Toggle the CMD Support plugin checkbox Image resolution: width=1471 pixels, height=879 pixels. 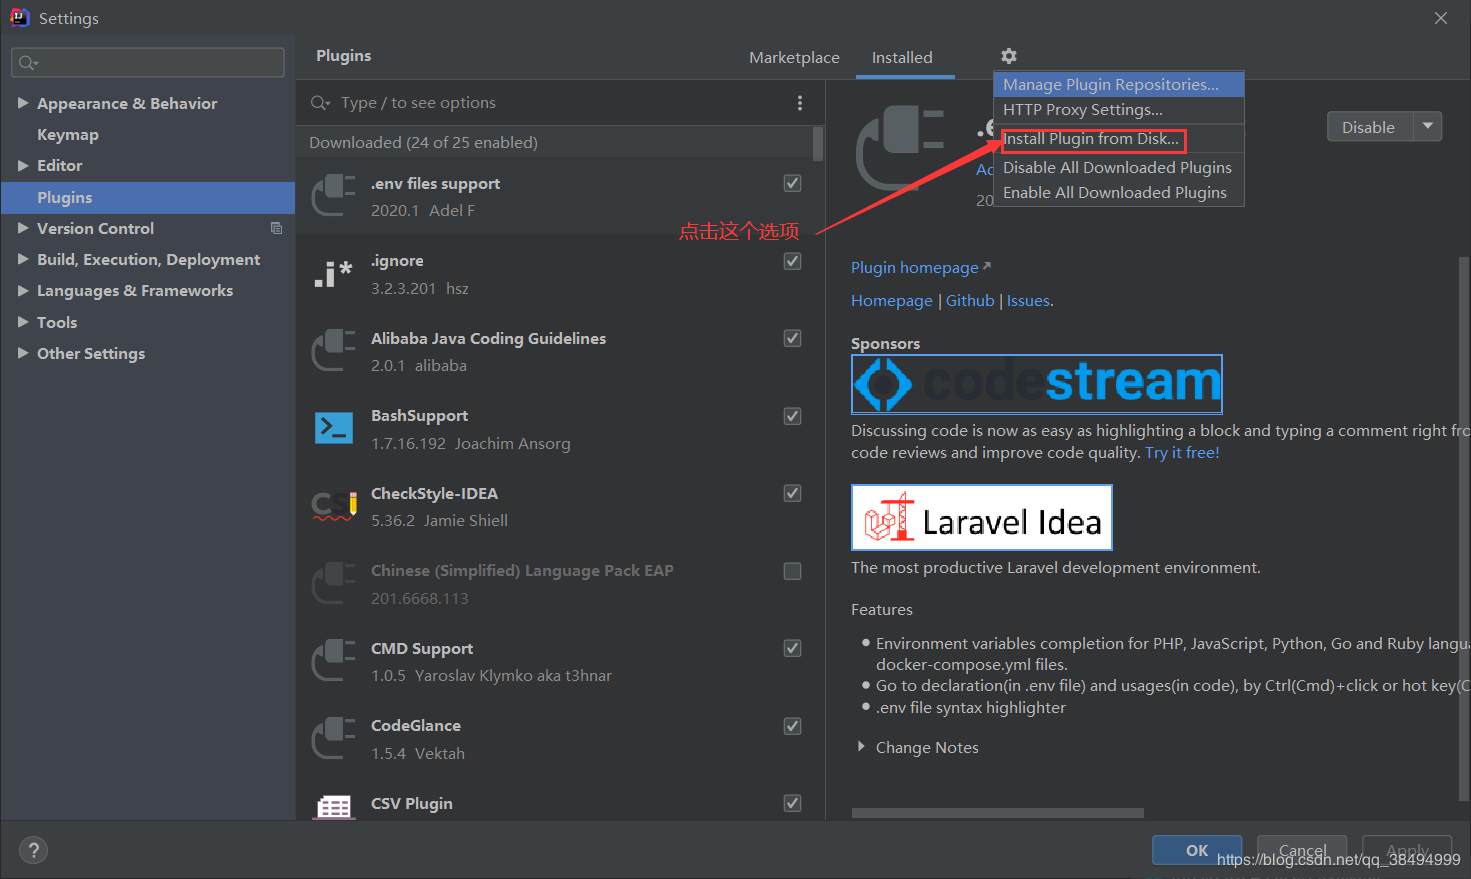tap(793, 648)
